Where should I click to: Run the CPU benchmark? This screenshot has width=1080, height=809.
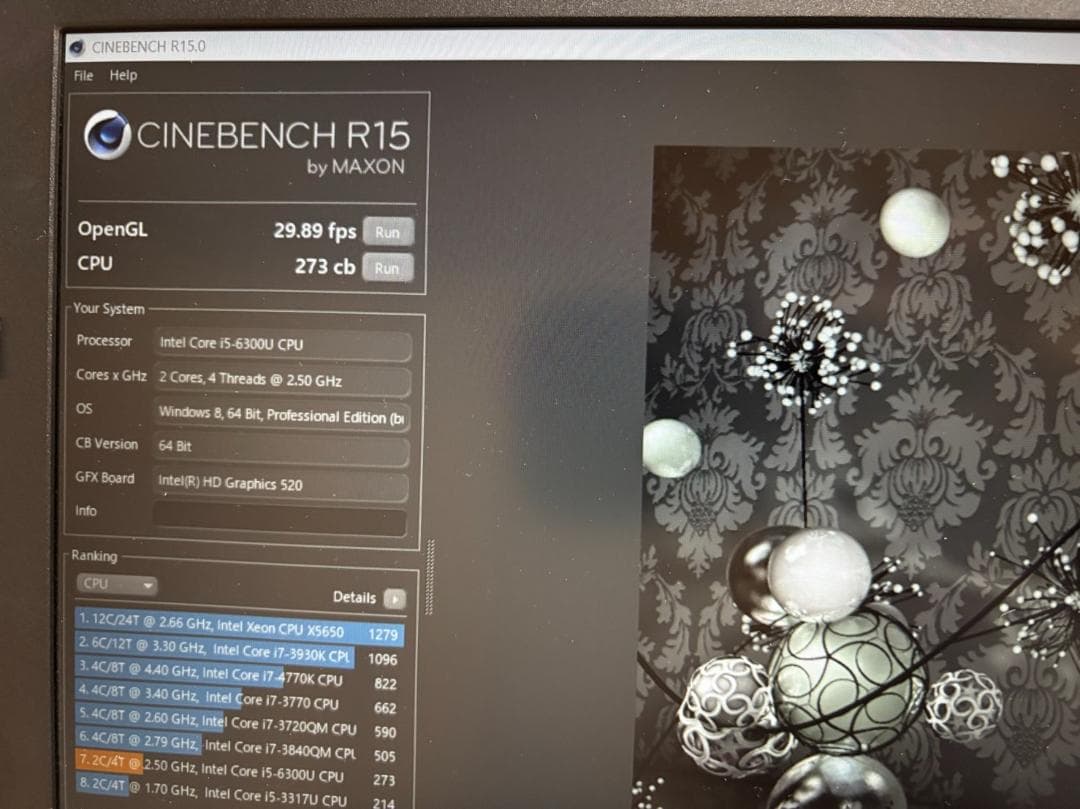pyautogui.click(x=387, y=268)
